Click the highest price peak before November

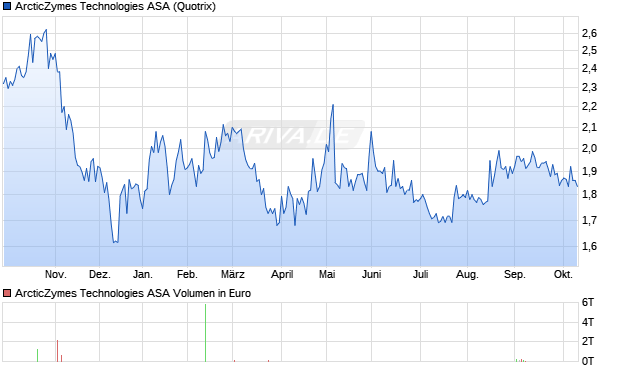46,30
